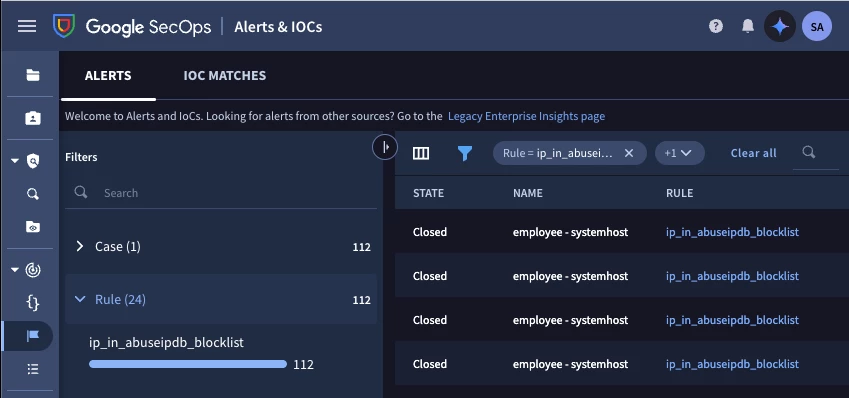Image resolution: width=849 pixels, height=398 pixels.
Task: Click the Alerts & IOCs page title
Action: tap(278, 27)
